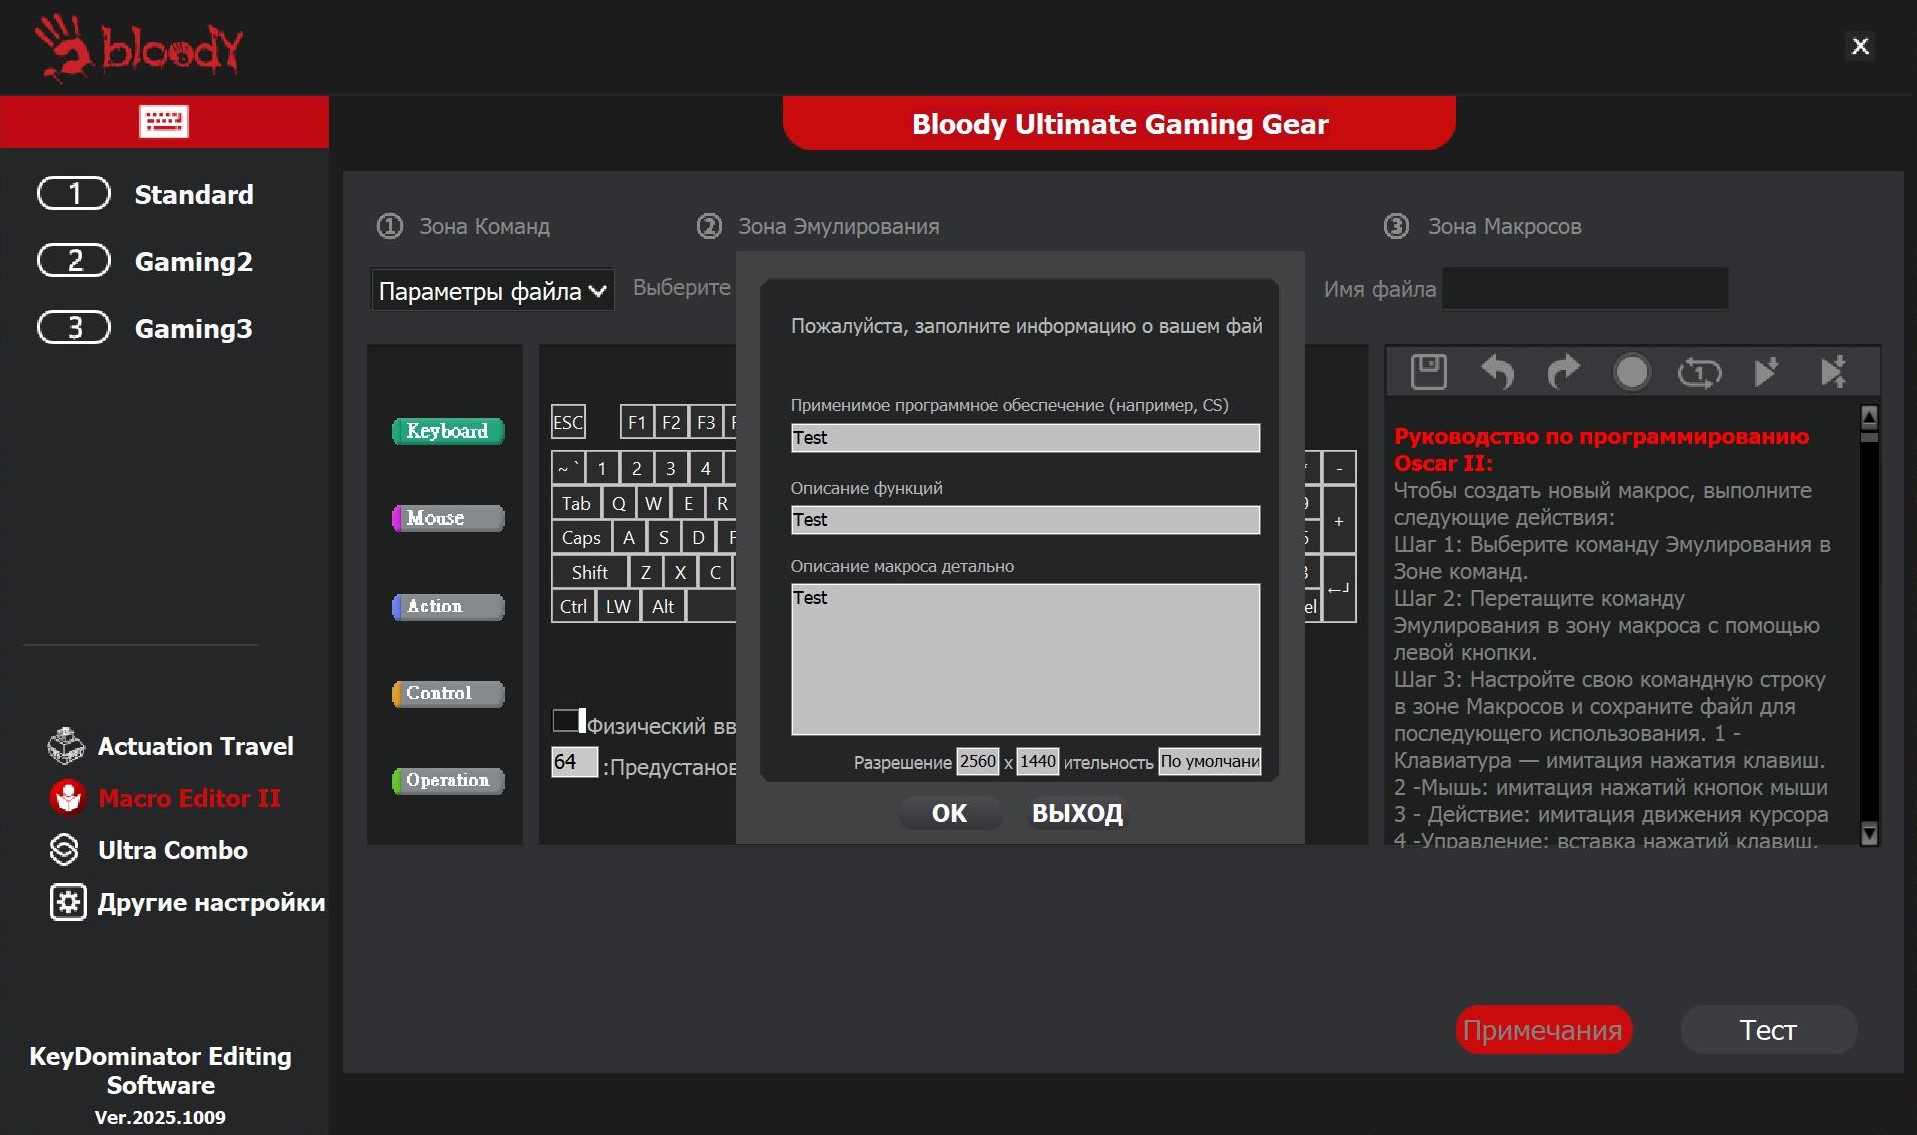Confirm the dialog with OK
Viewport: 1917px width, 1135px height.
[x=949, y=813]
